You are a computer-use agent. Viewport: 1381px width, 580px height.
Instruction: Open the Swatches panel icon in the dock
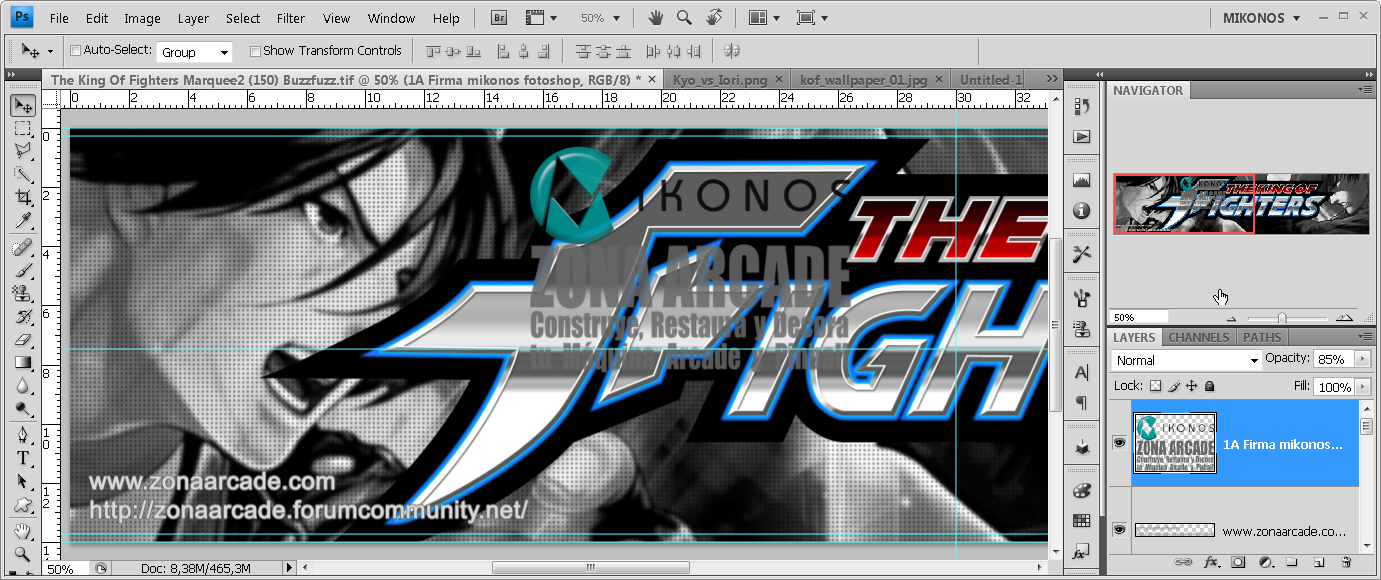1081,521
